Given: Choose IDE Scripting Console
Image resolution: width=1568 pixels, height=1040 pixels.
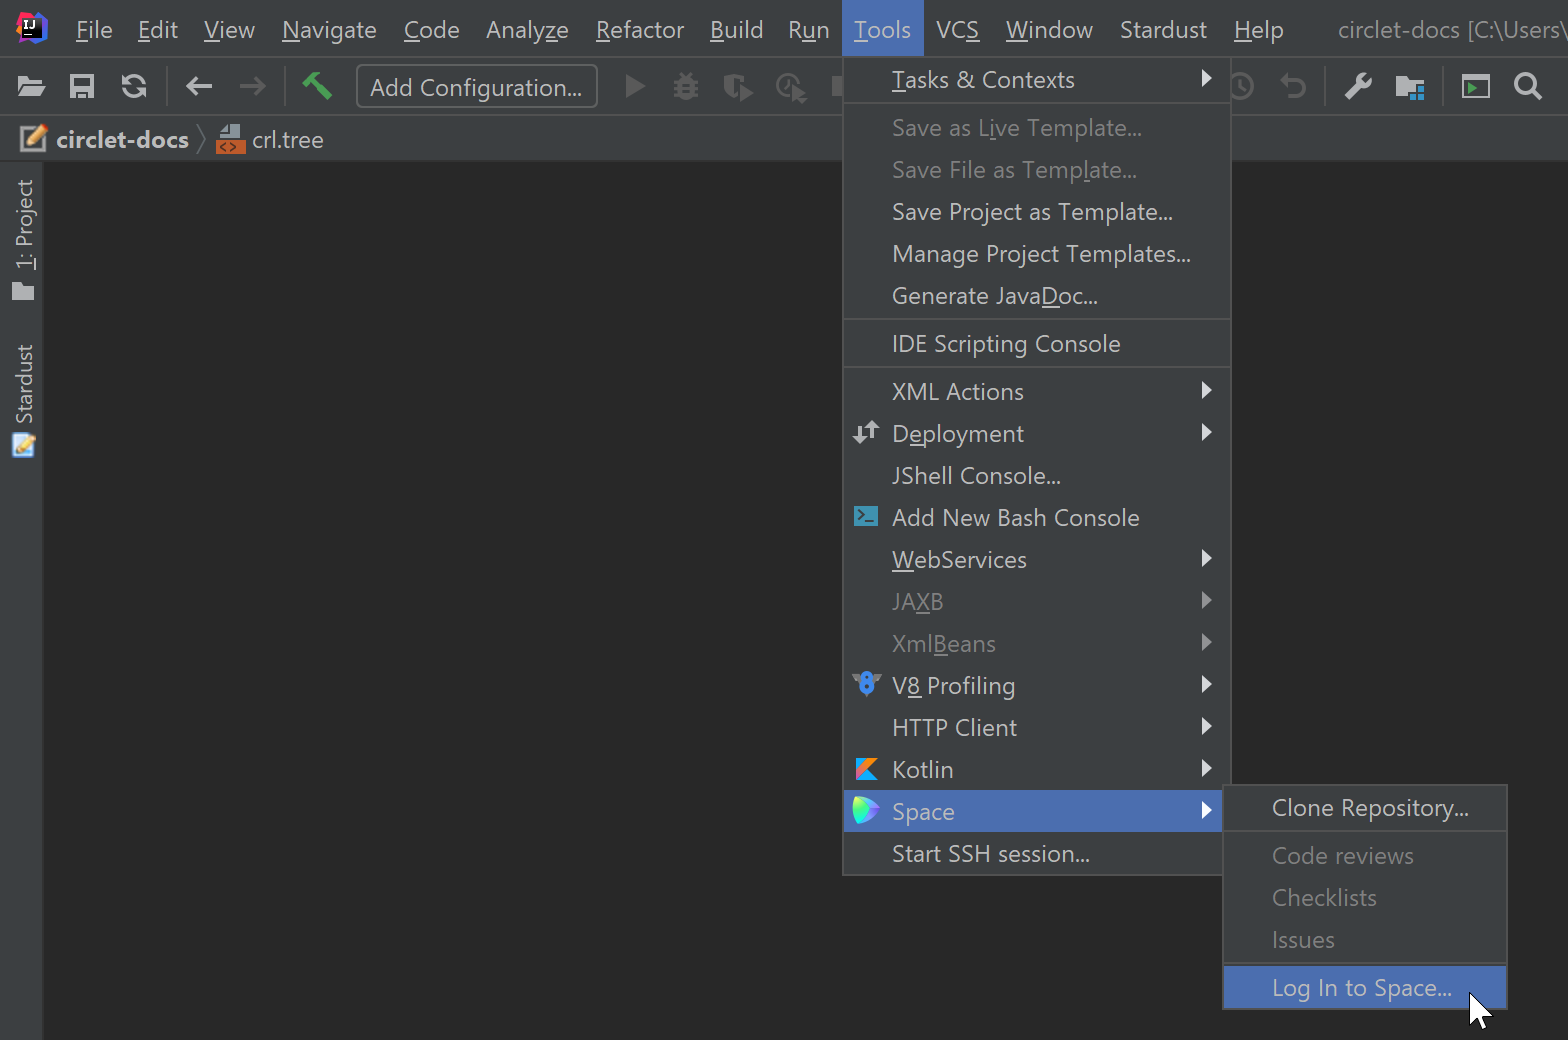Looking at the screenshot, I should [1037, 344].
